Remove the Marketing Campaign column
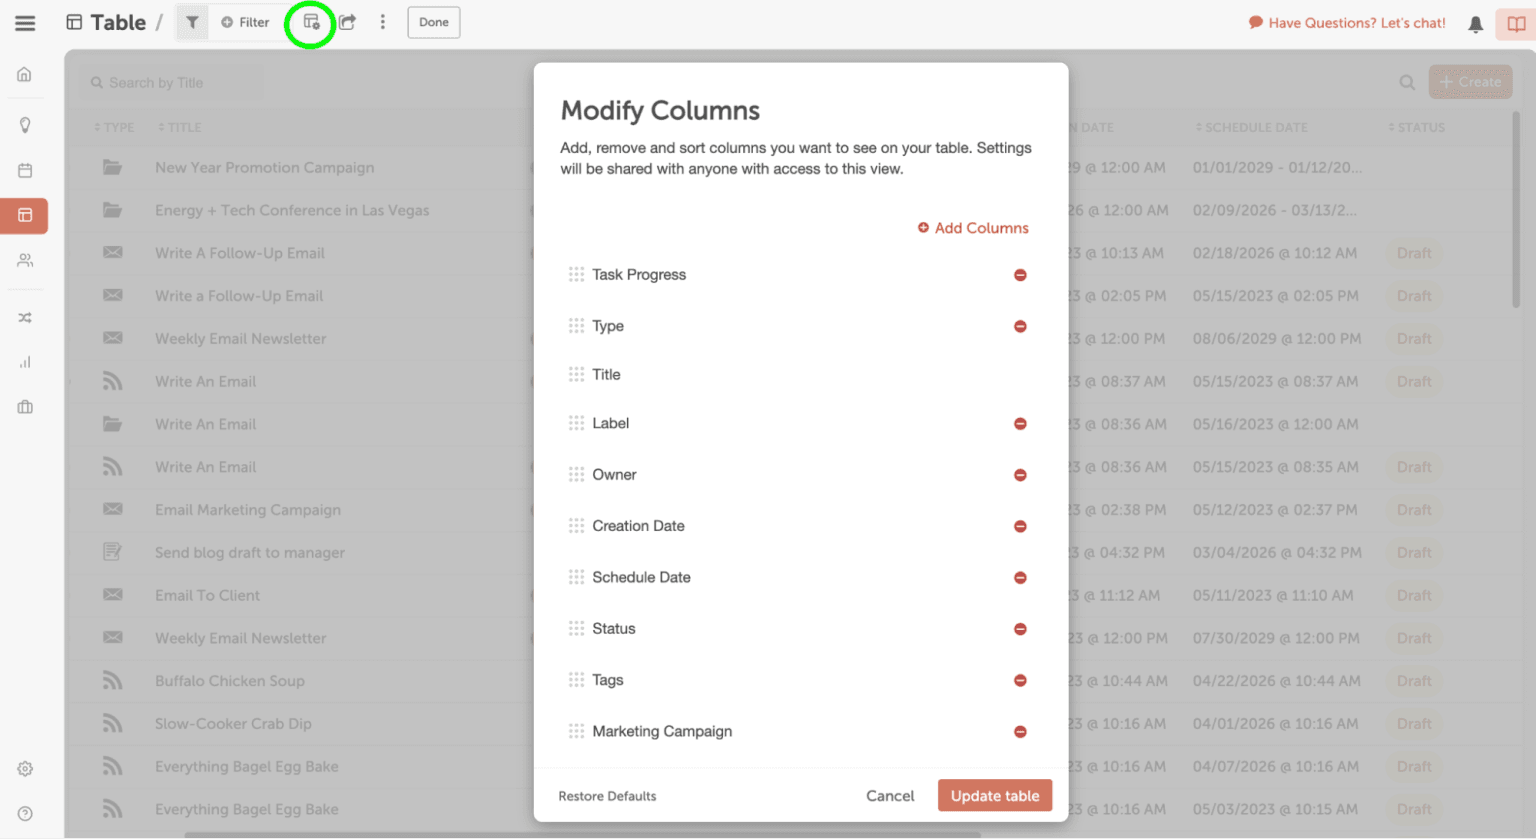The height and width of the screenshot is (839, 1536). pyautogui.click(x=1020, y=732)
